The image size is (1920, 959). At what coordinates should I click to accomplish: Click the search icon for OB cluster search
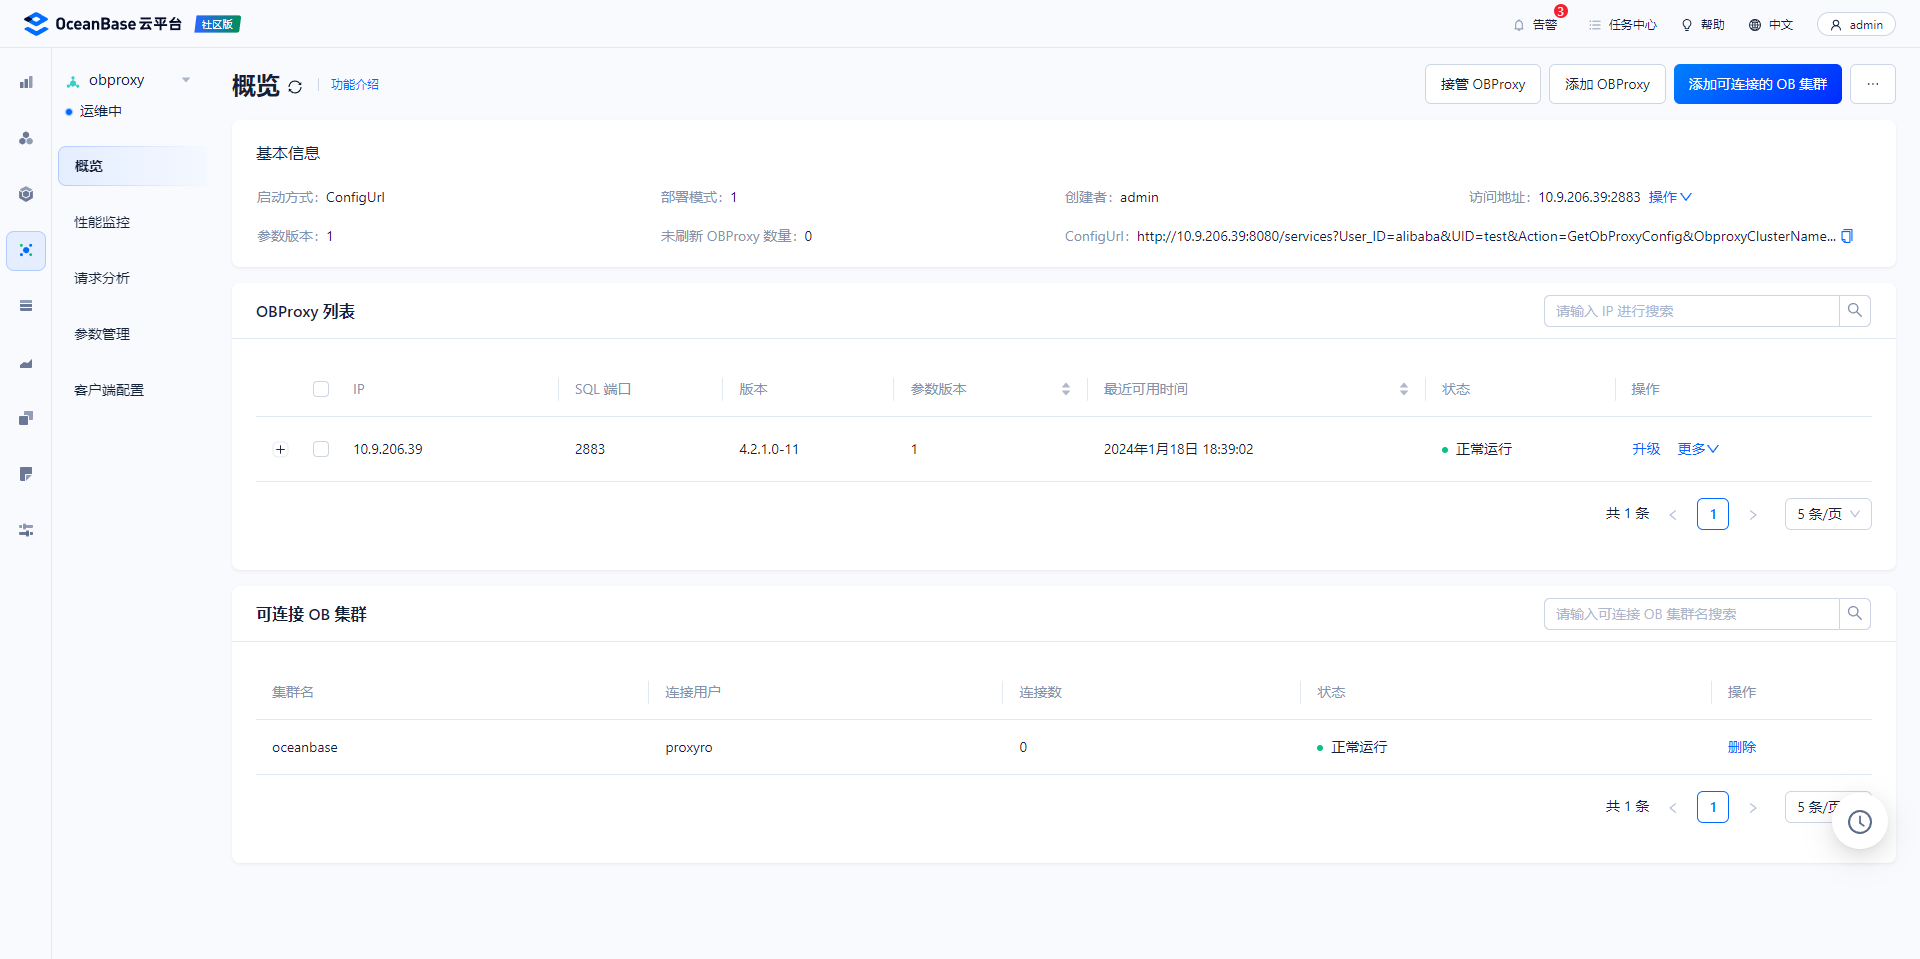click(1855, 614)
